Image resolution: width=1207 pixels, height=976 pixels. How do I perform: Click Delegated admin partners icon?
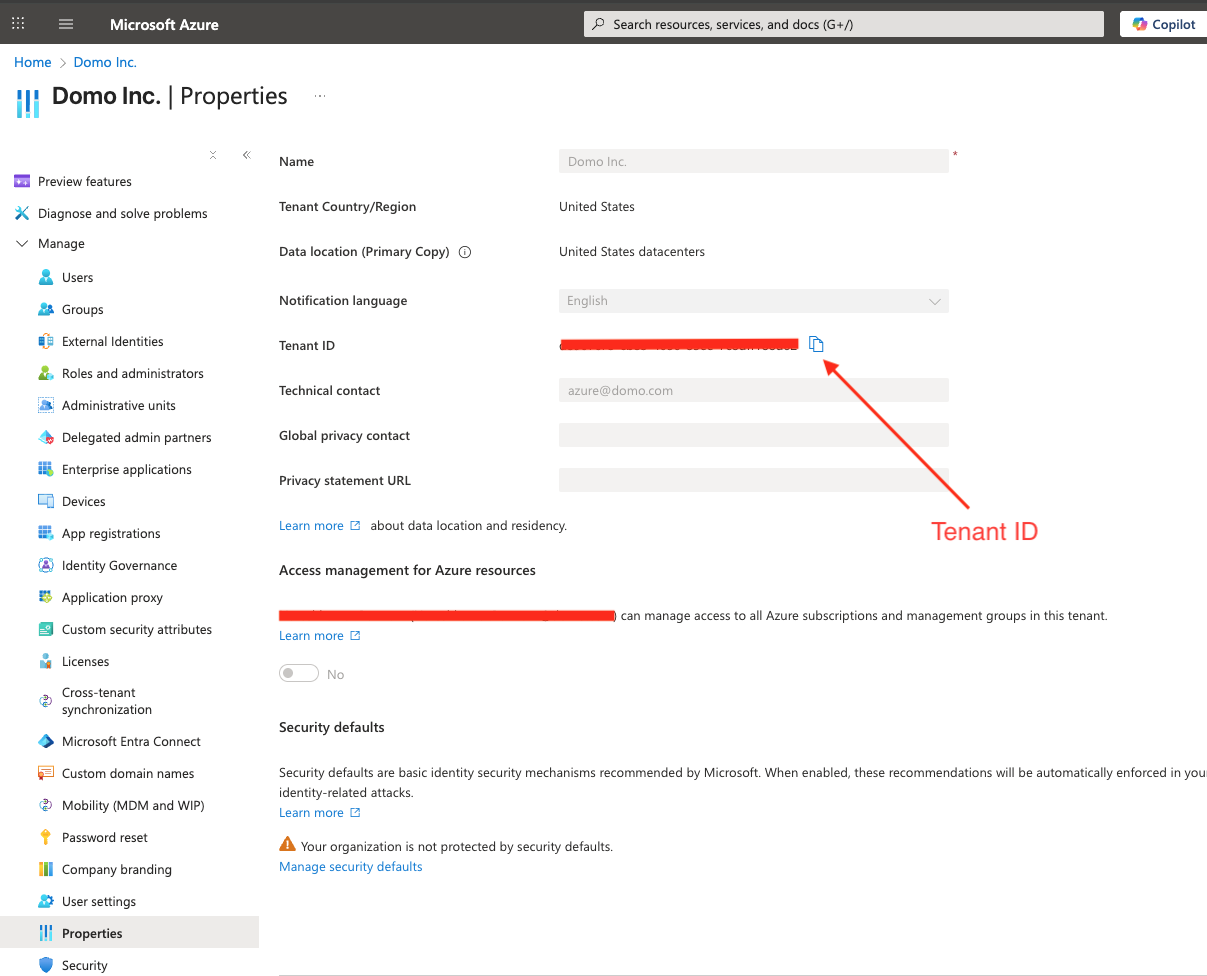pos(46,437)
